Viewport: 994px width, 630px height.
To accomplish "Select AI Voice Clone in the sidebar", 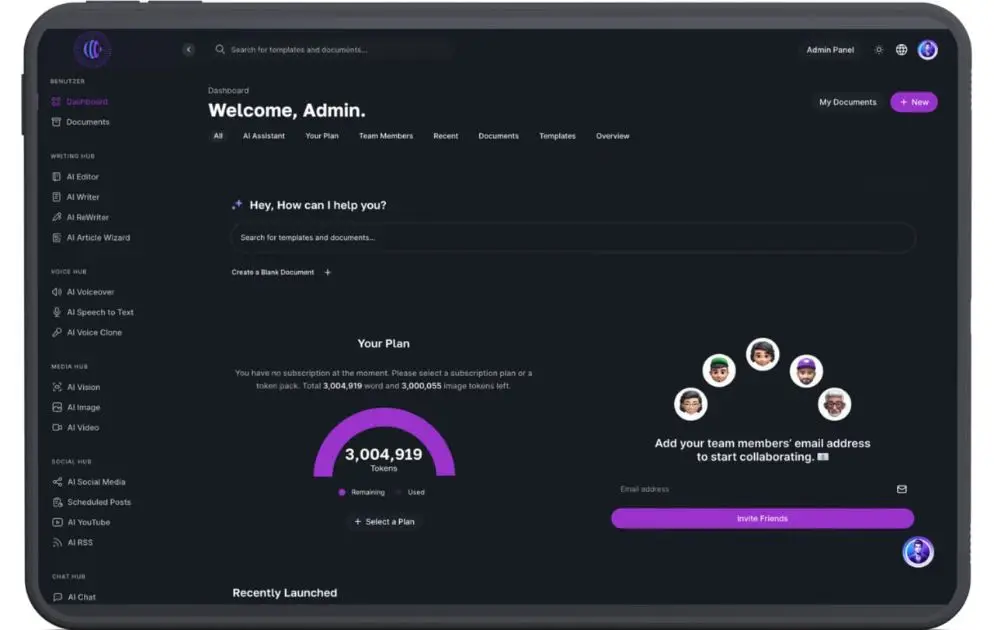I will point(94,332).
